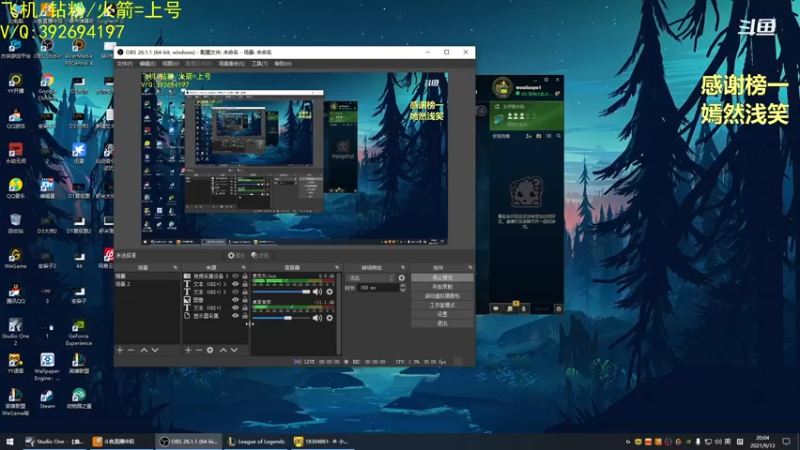800x450 pixels.
Task: Open GeForce Experience desktop icon
Action: pos(79,333)
